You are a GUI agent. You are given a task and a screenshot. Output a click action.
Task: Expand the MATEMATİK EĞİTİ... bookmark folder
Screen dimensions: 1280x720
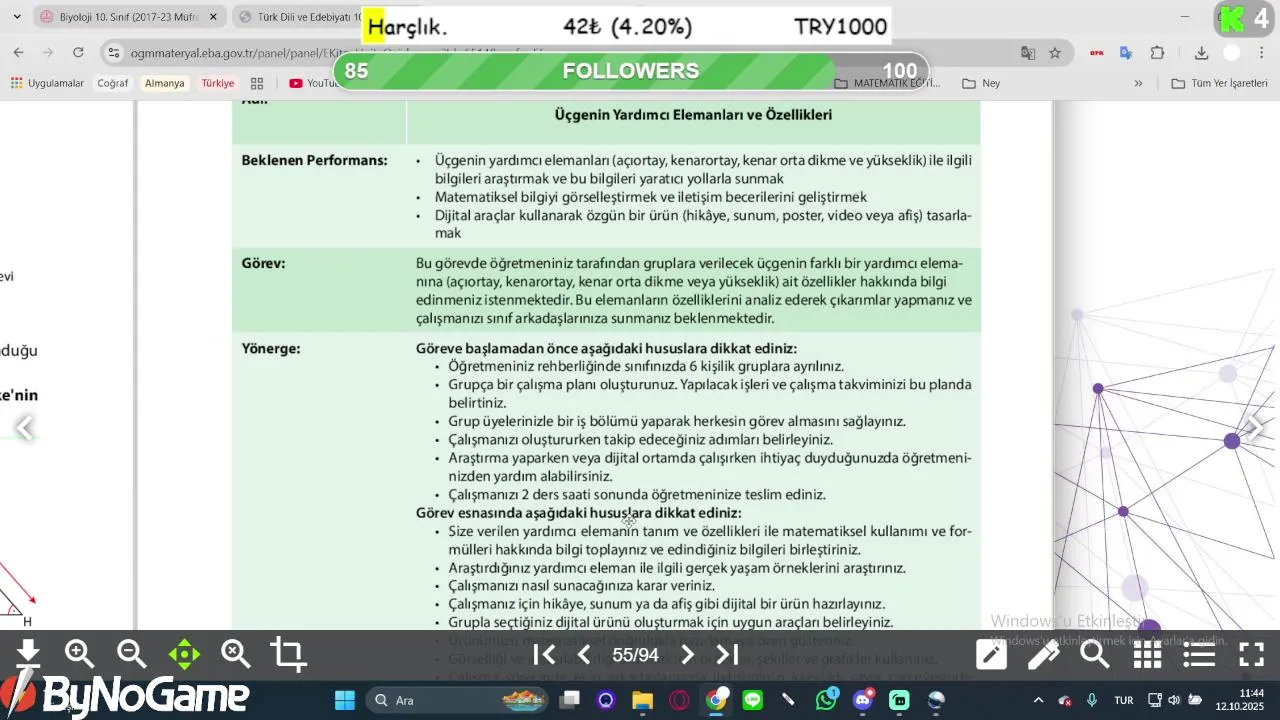(886, 83)
